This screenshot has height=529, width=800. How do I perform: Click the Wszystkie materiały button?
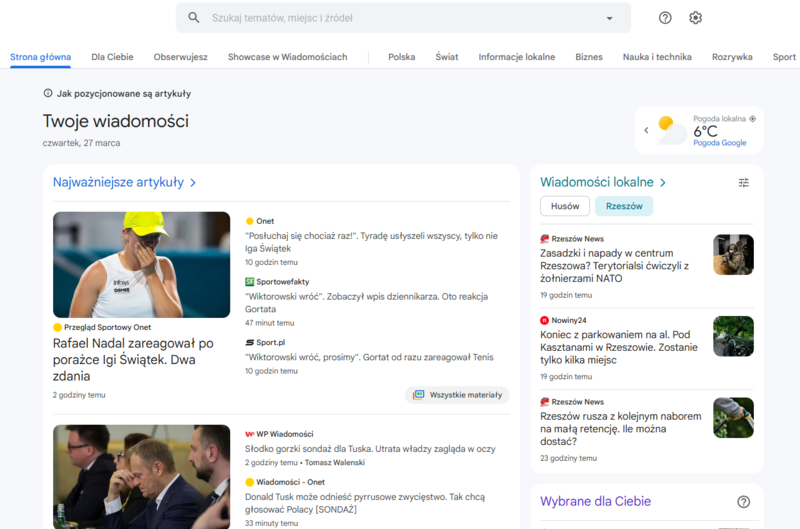point(457,395)
